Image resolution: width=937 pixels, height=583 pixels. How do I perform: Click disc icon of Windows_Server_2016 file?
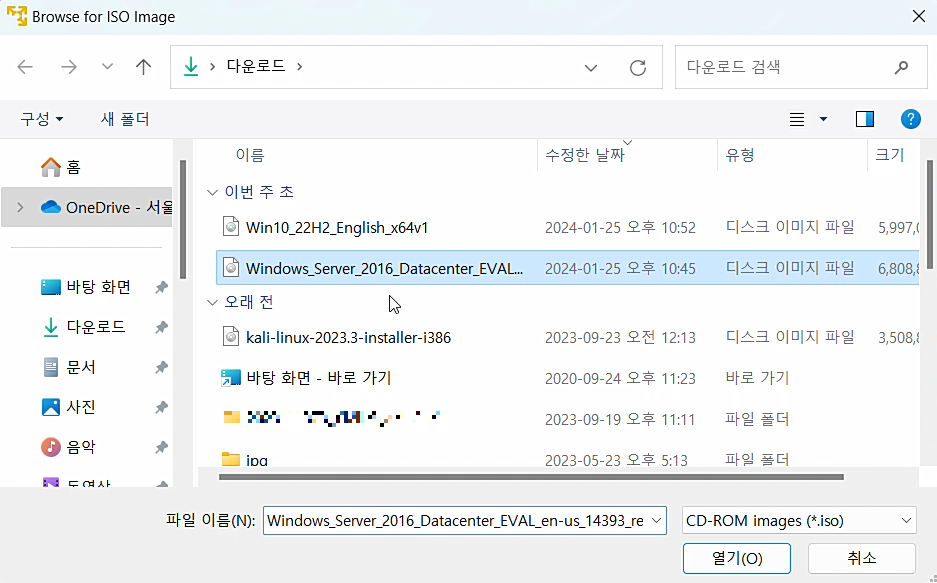coord(231,268)
